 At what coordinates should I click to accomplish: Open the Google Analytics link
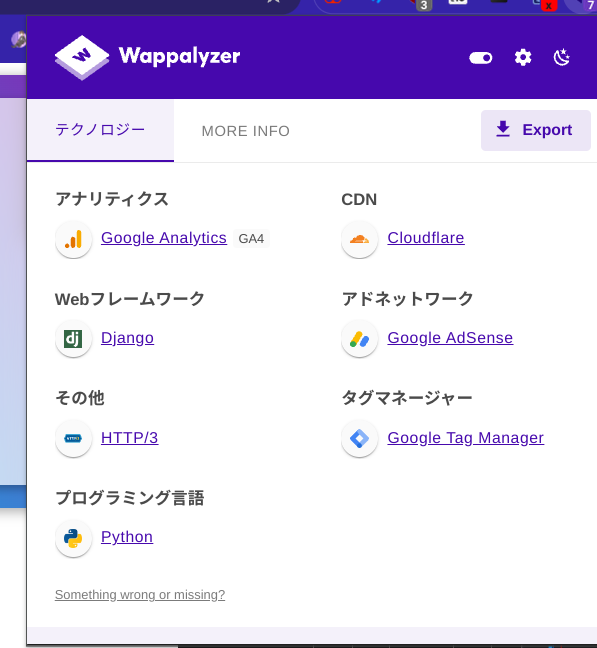point(164,238)
